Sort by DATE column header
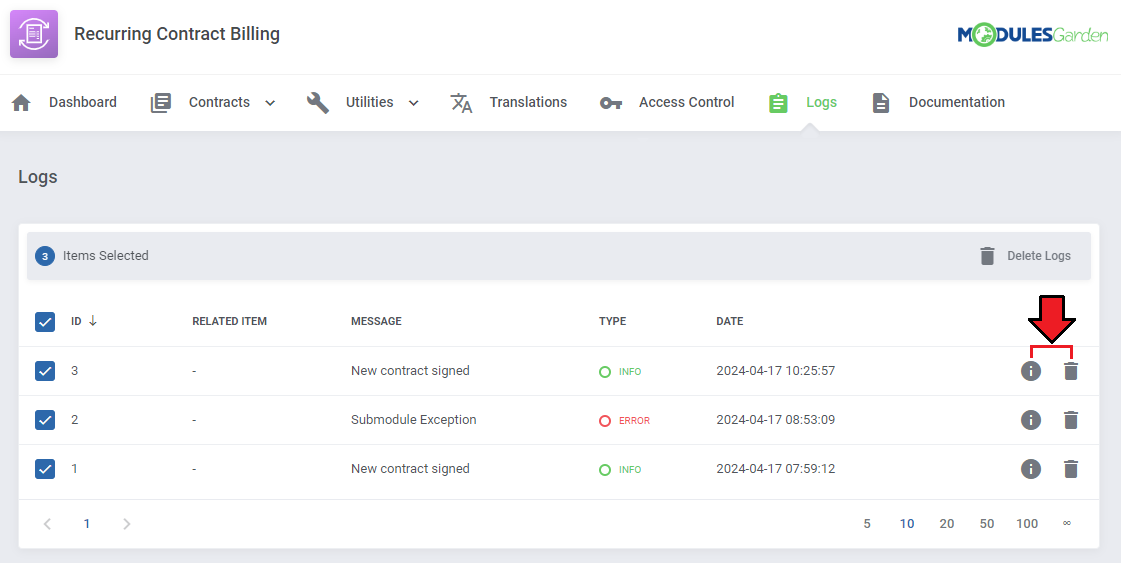This screenshot has width=1121, height=563. coord(730,321)
